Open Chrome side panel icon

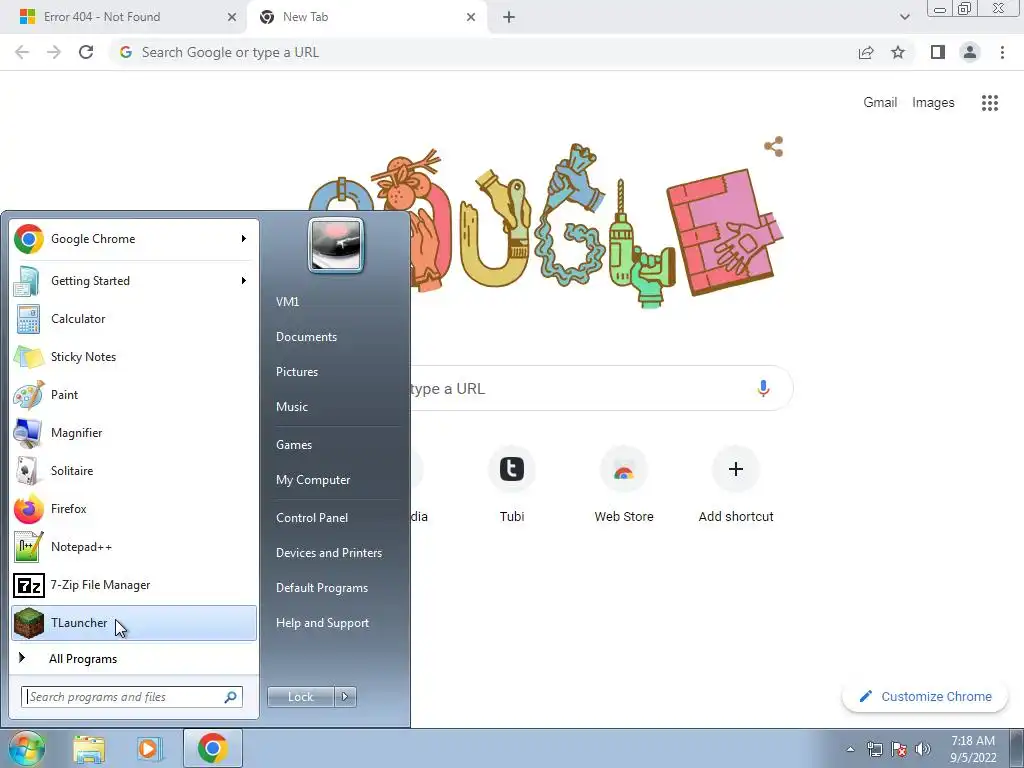click(x=938, y=52)
